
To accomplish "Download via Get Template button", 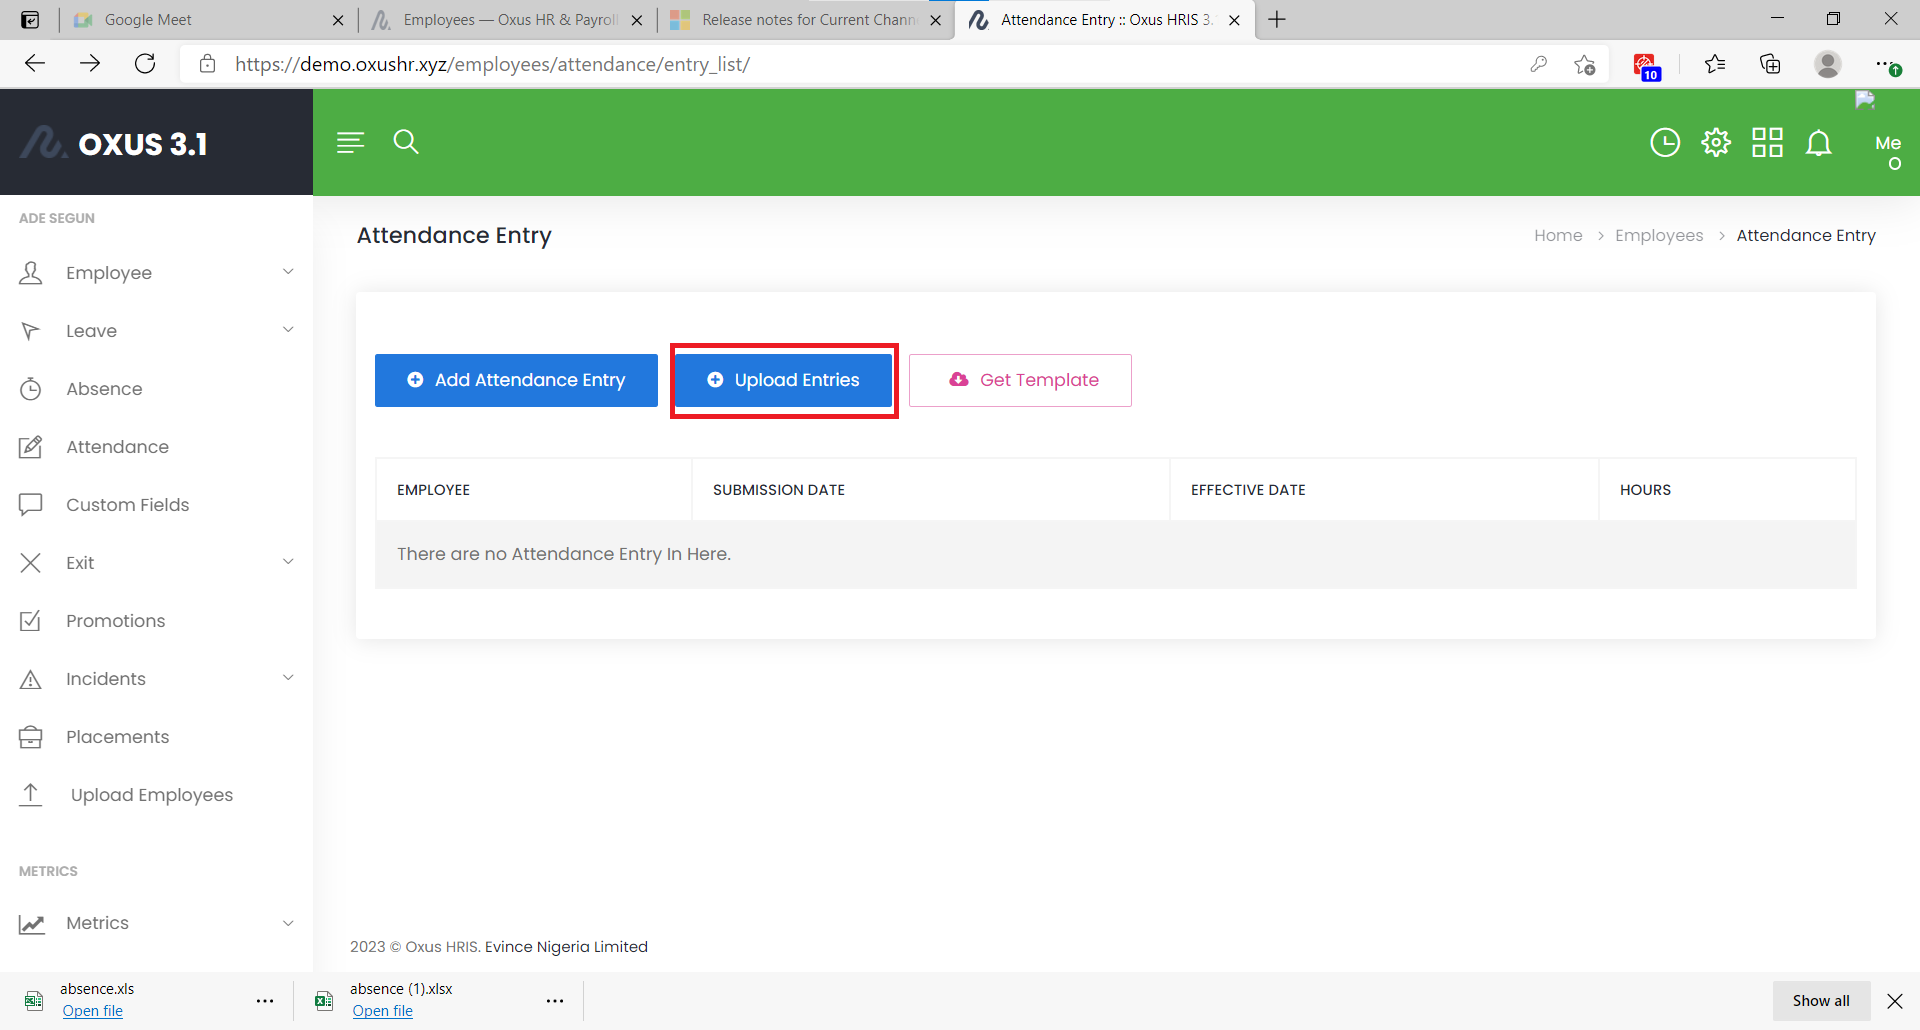I will click(x=1020, y=380).
